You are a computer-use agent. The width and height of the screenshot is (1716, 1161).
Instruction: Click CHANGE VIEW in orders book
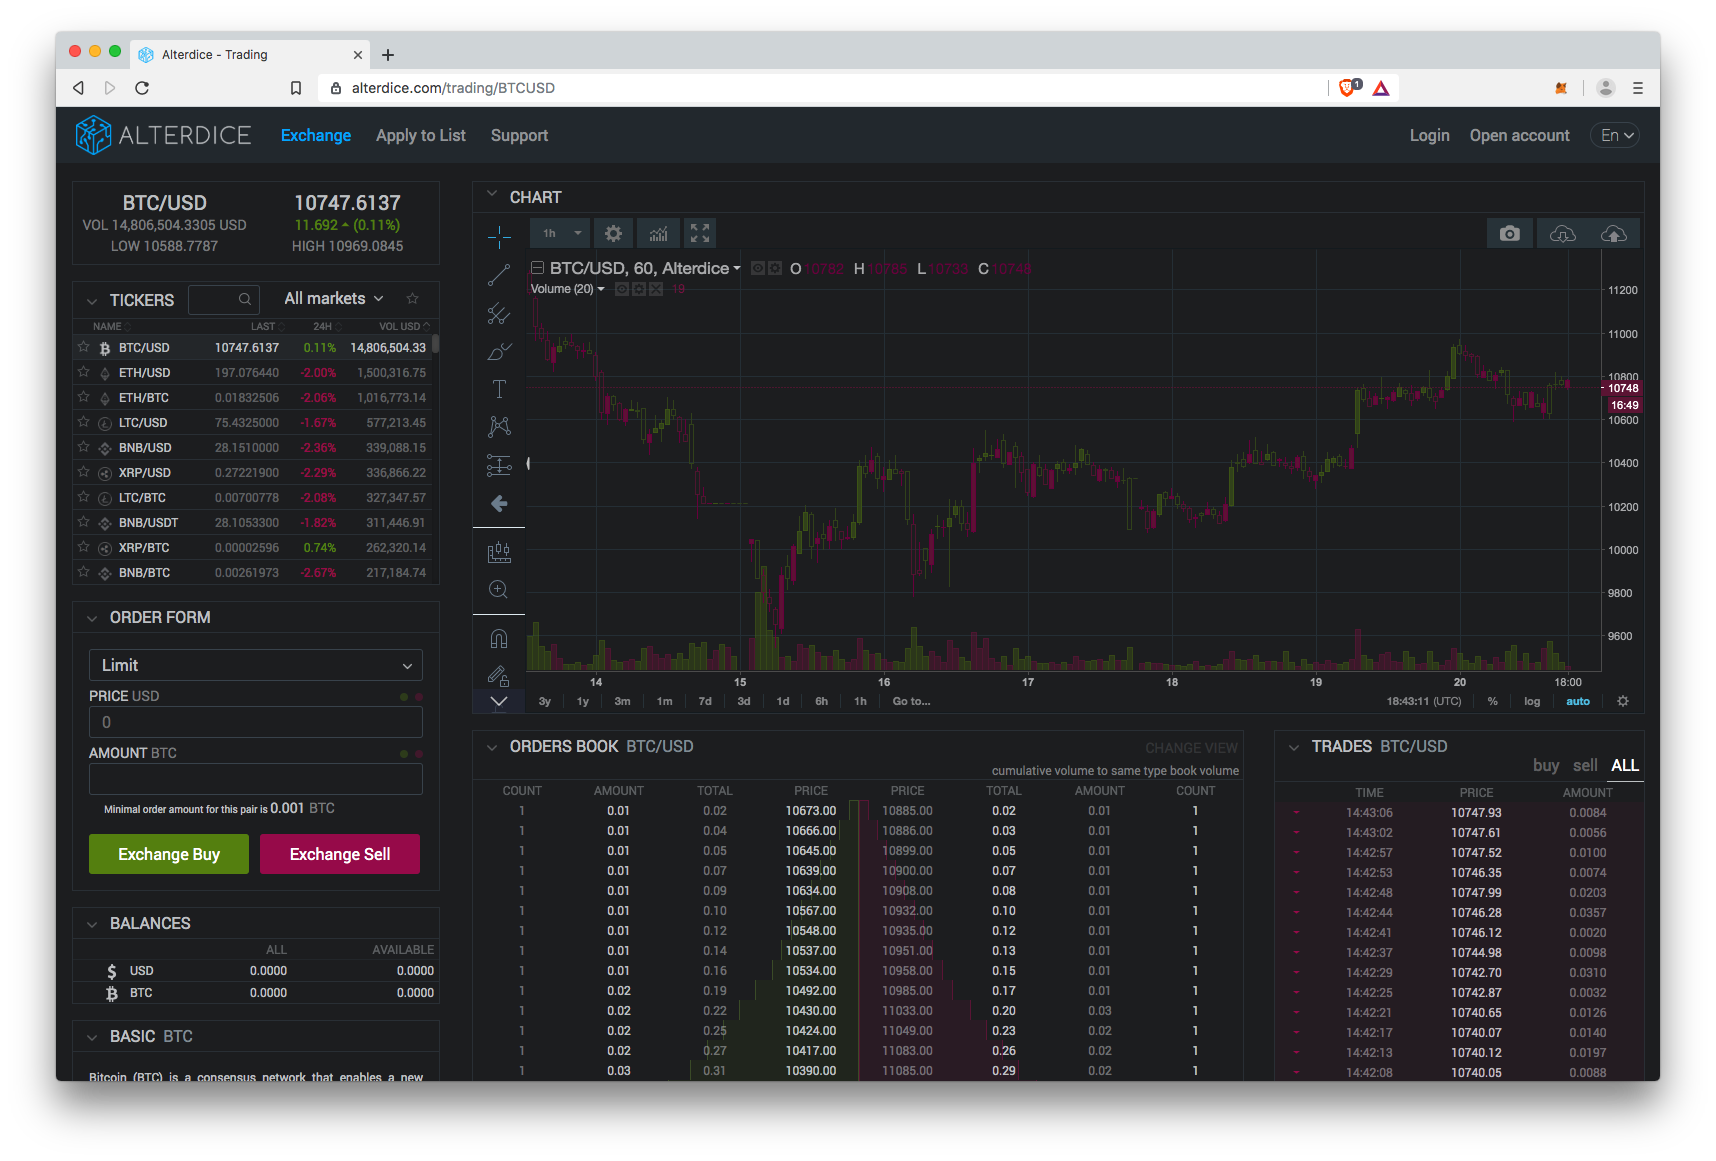[1191, 748]
